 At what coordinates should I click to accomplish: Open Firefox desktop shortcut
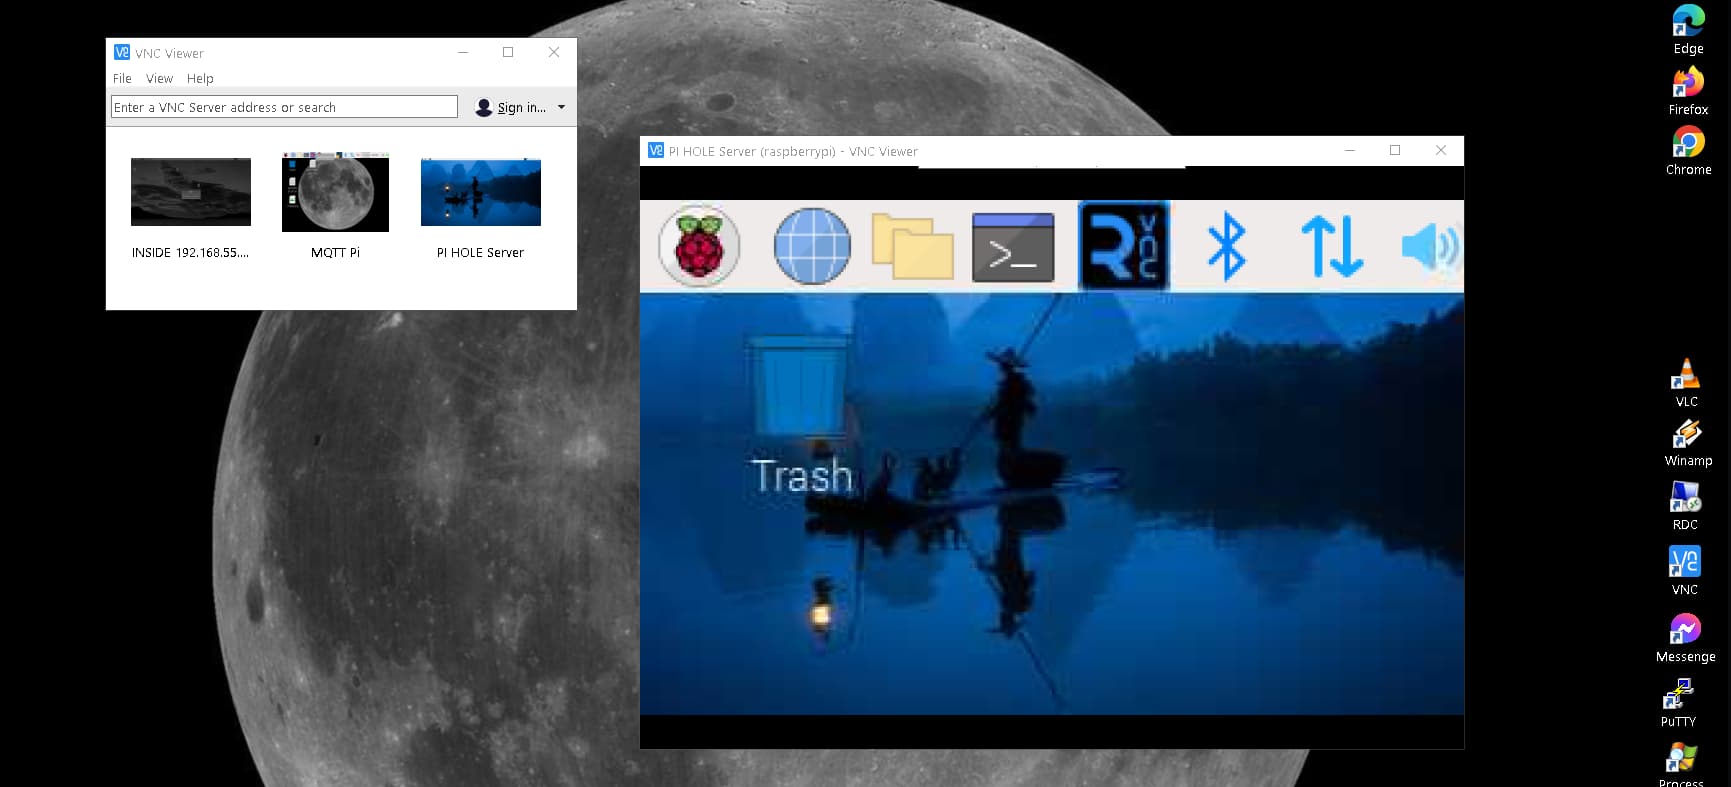1688,91
